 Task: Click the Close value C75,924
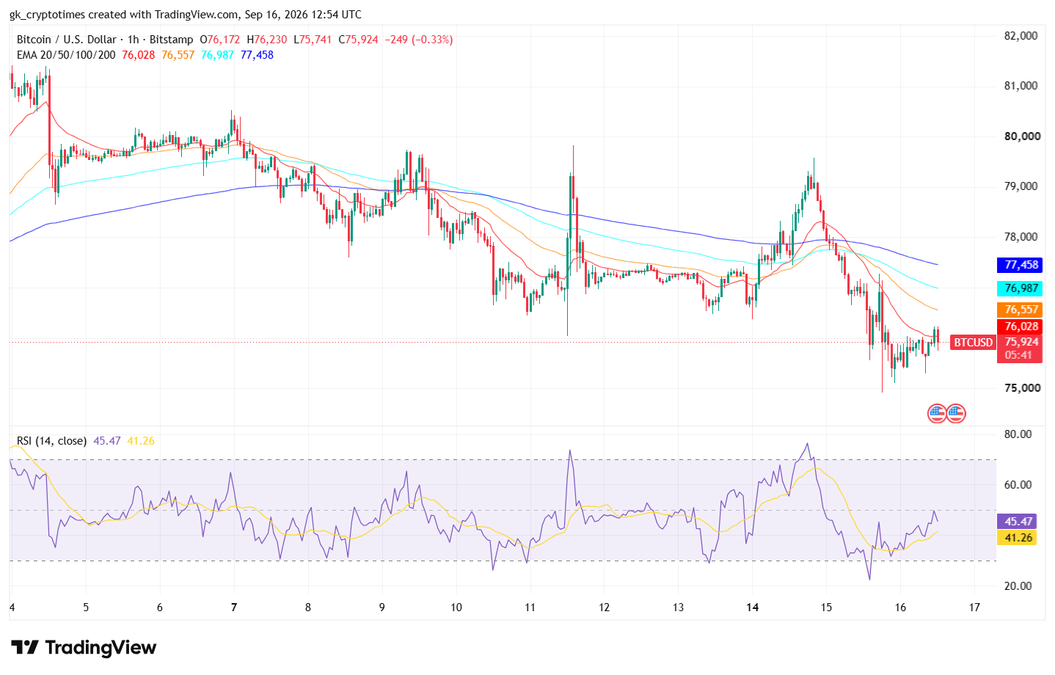(358, 40)
